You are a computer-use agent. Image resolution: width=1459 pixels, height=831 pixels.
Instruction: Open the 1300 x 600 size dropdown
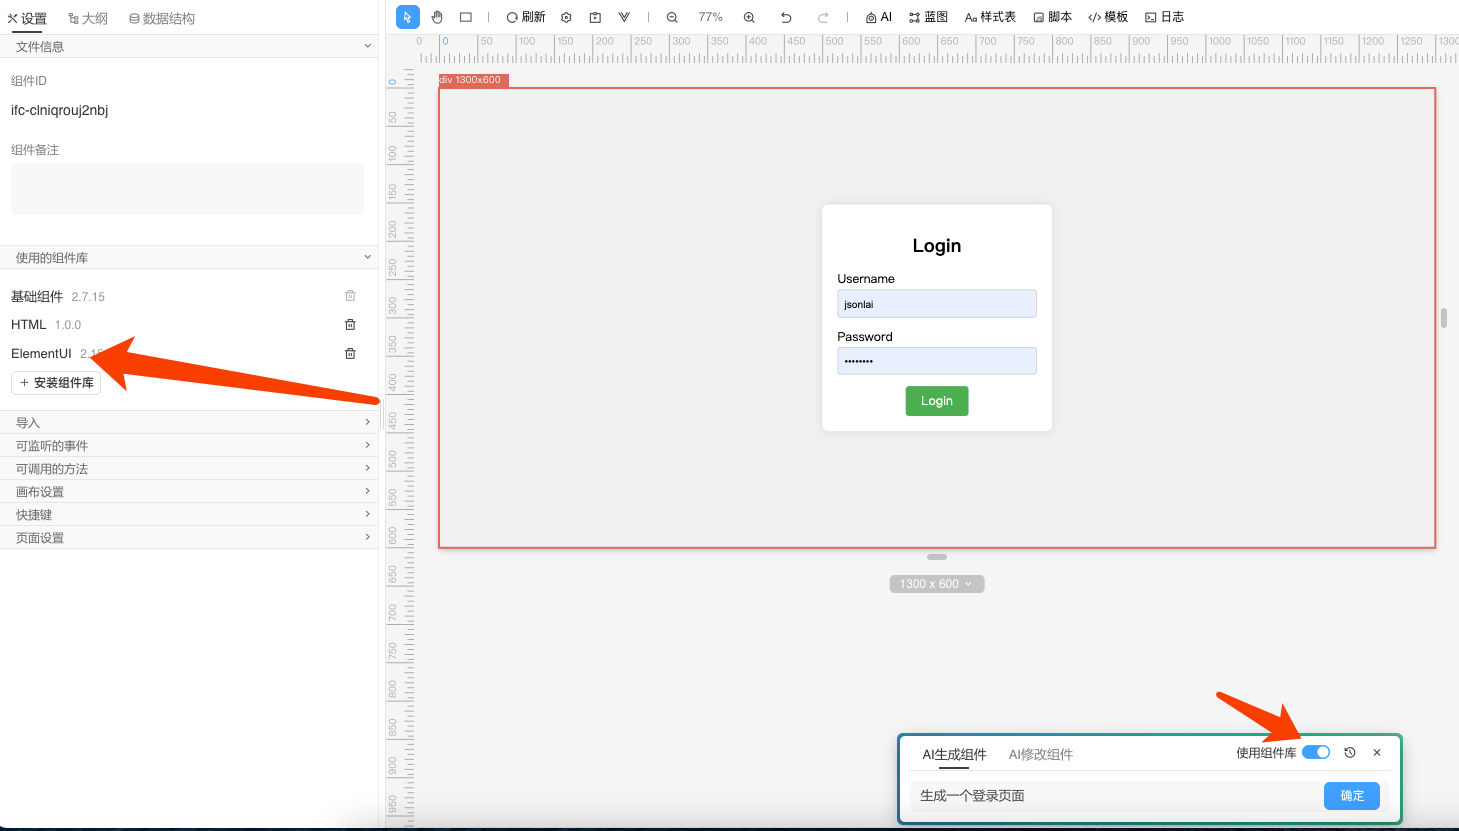936,584
